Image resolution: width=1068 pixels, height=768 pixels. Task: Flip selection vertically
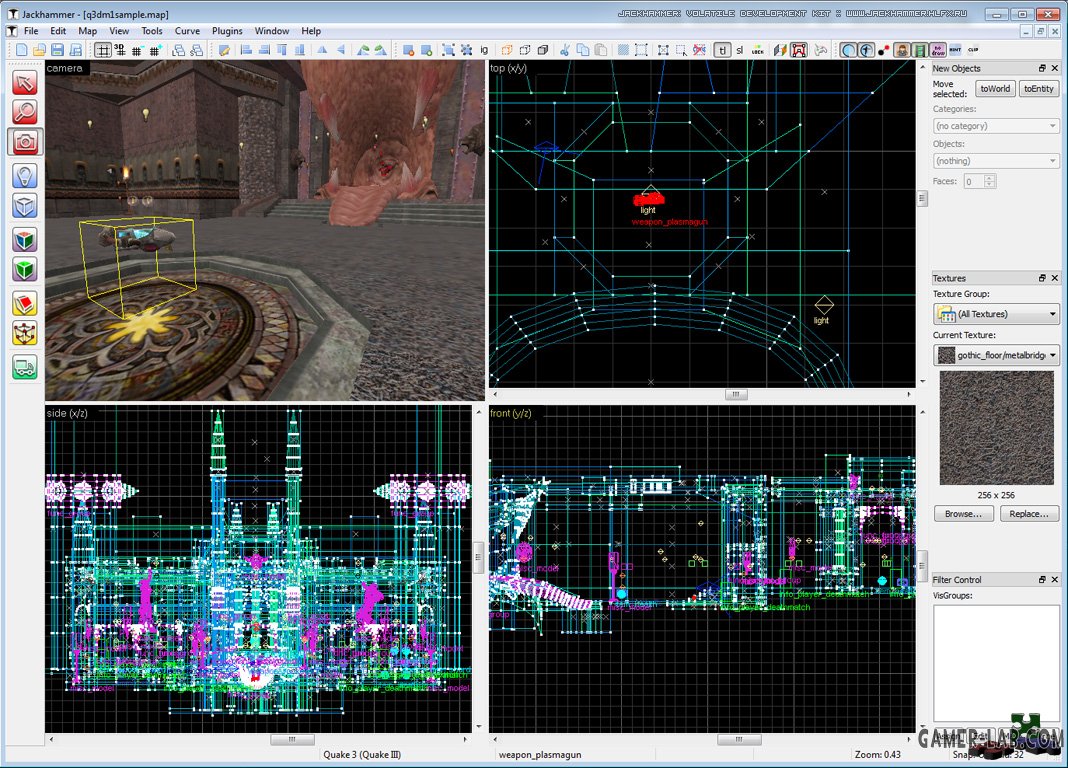[x=341, y=50]
